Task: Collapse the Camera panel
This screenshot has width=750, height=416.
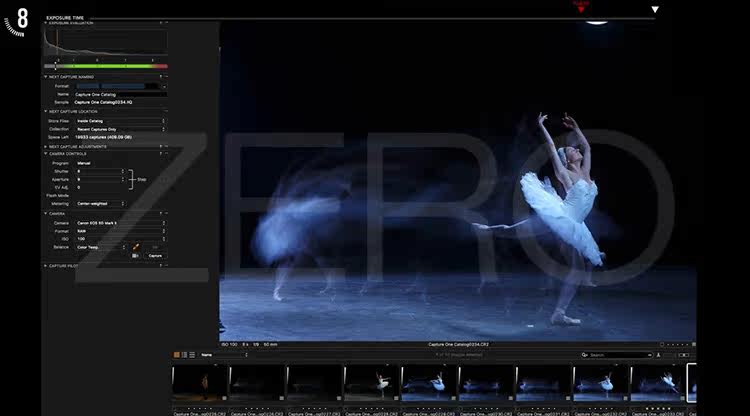Action: [45, 213]
